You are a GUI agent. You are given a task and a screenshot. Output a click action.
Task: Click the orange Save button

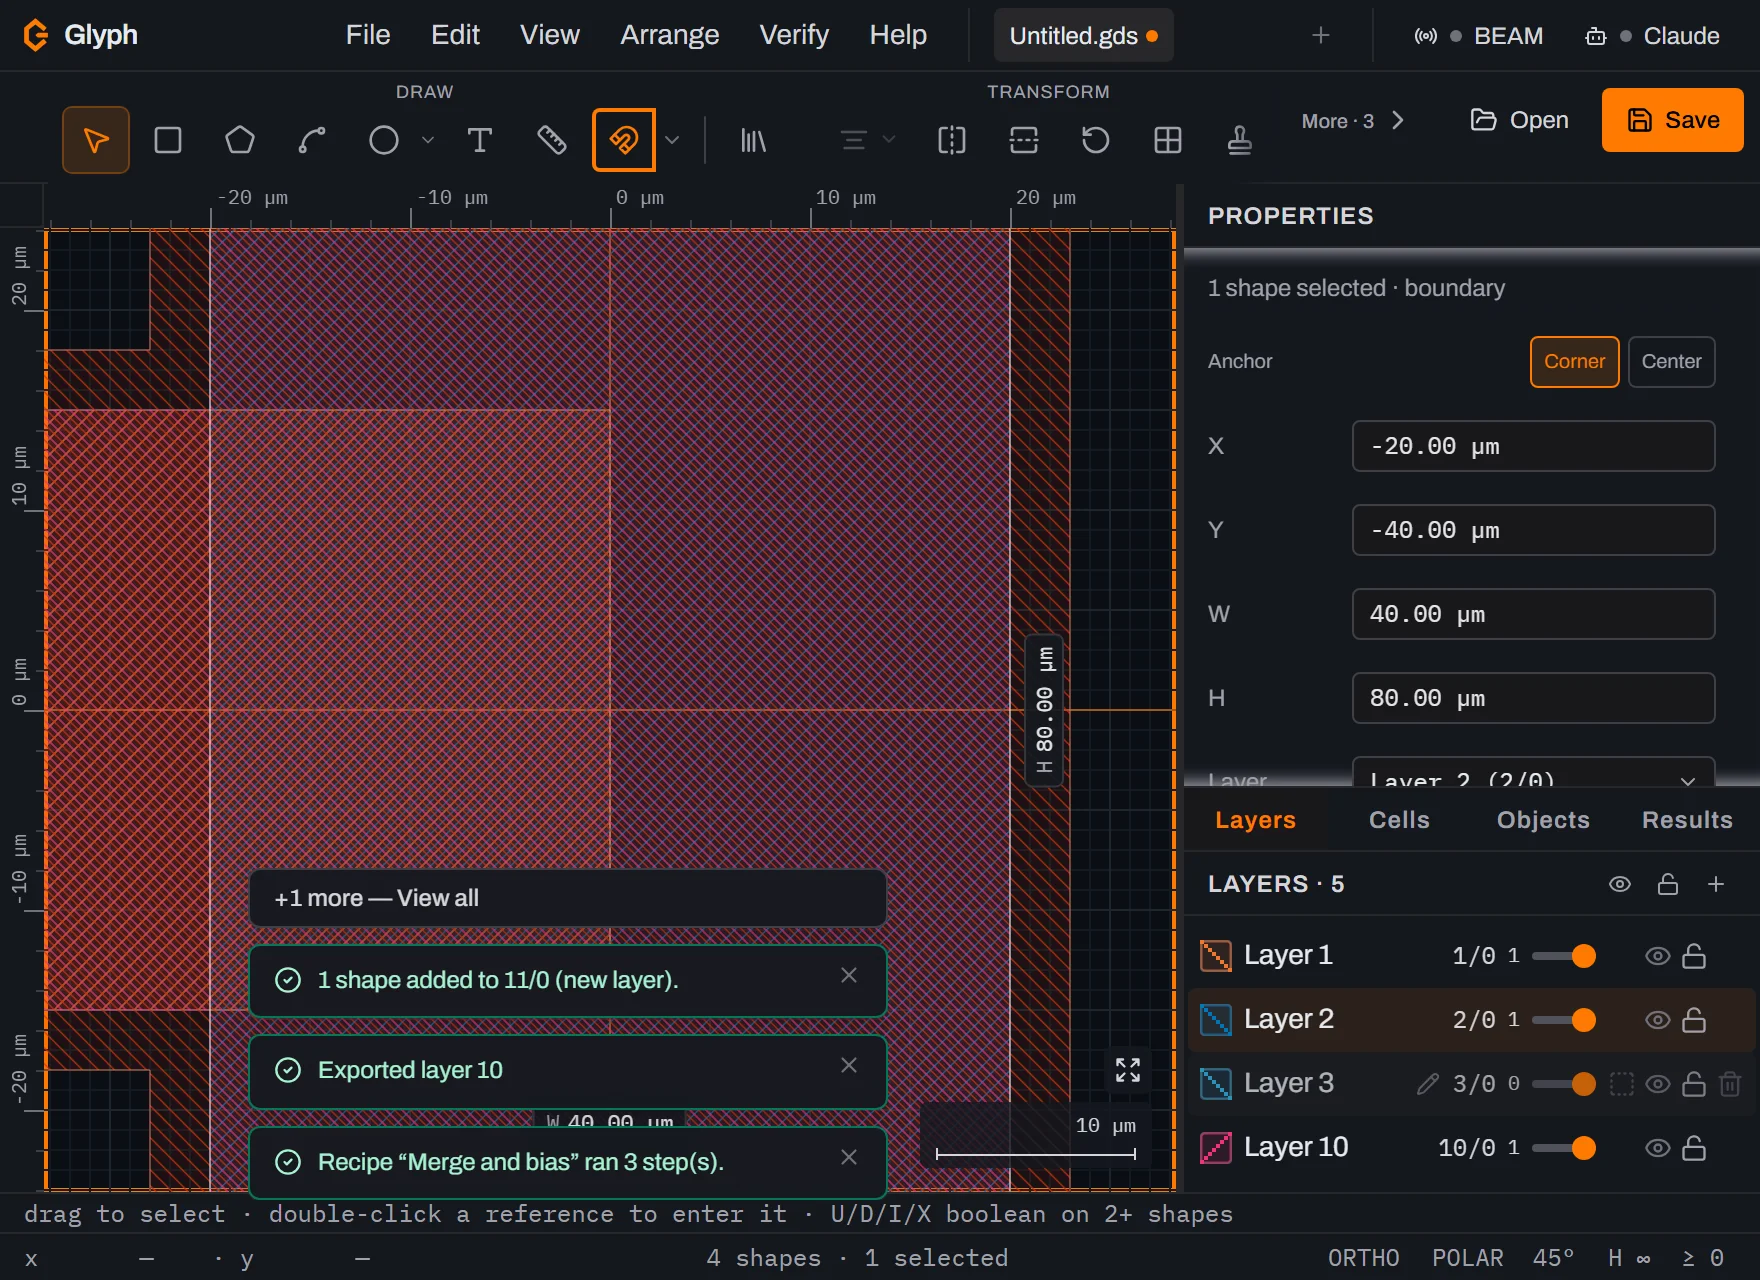(1672, 120)
